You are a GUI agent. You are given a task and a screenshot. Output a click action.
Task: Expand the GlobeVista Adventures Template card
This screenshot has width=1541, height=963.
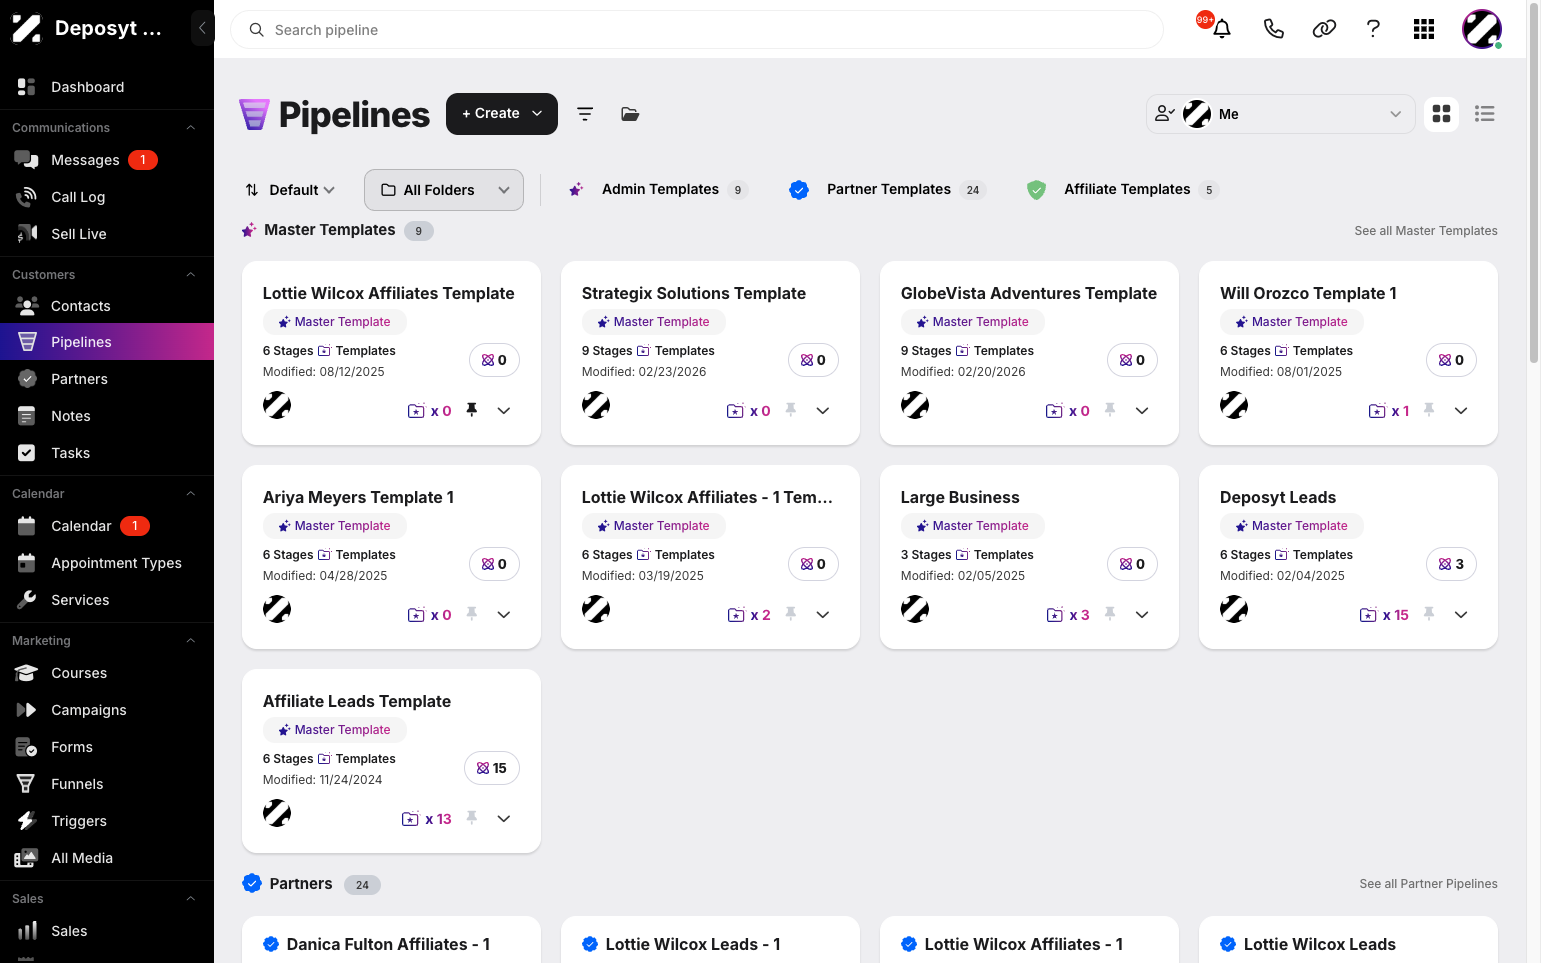pos(1142,410)
